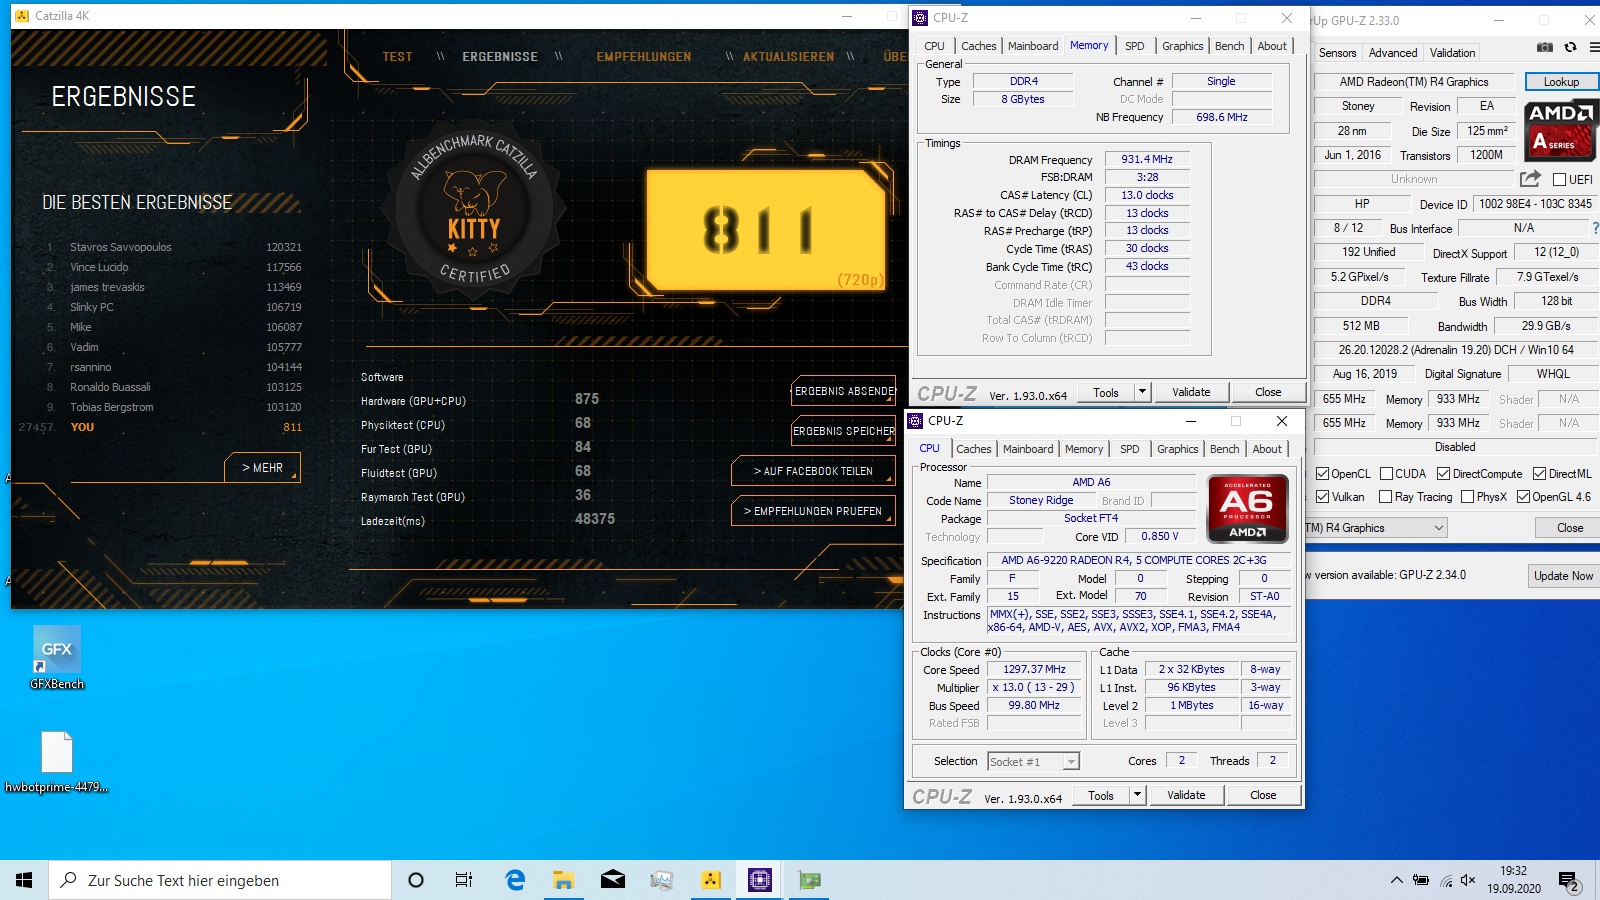Screen dimensions: 1600x900
Task: Open the Advanced tab in GPU-Z
Action: pyautogui.click(x=1393, y=53)
